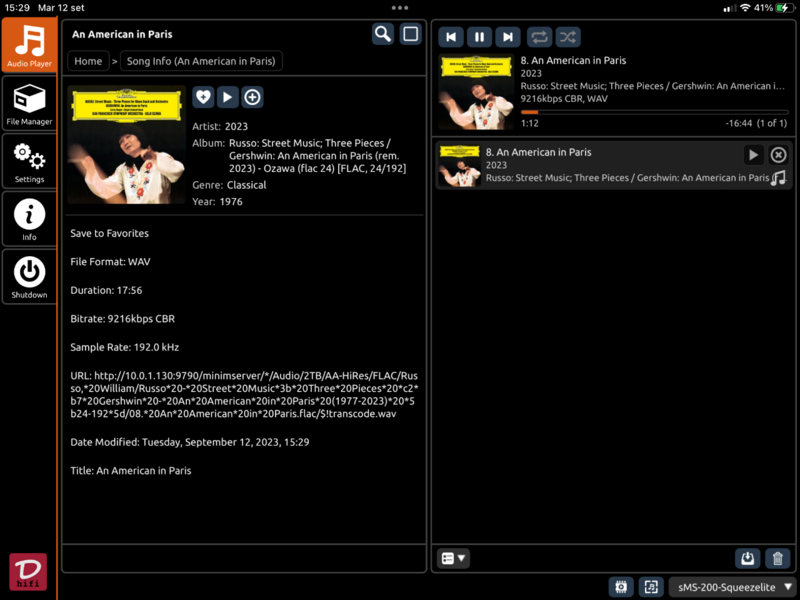Skip to the previous track
The height and width of the screenshot is (600, 800).
[452, 37]
